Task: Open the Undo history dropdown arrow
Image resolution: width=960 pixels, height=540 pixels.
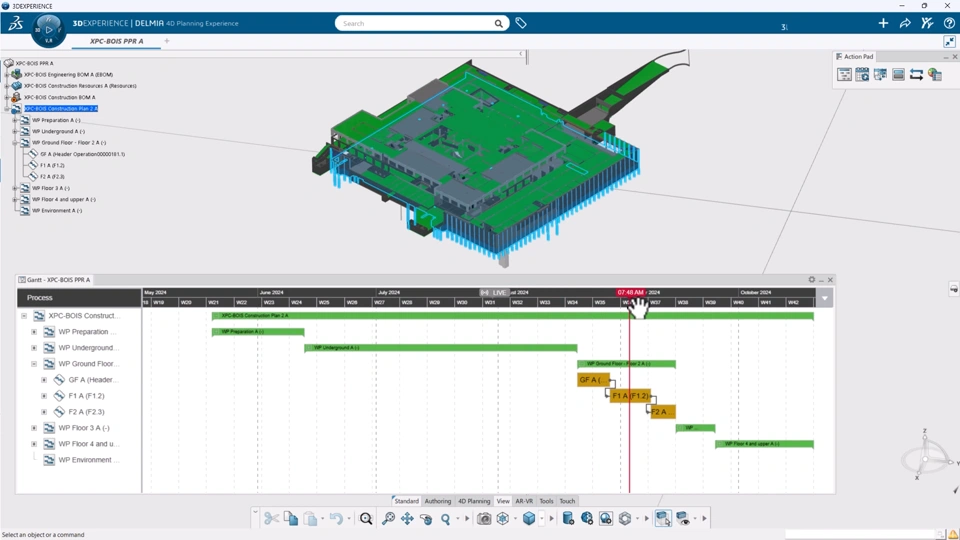Action: (x=349, y=519)
